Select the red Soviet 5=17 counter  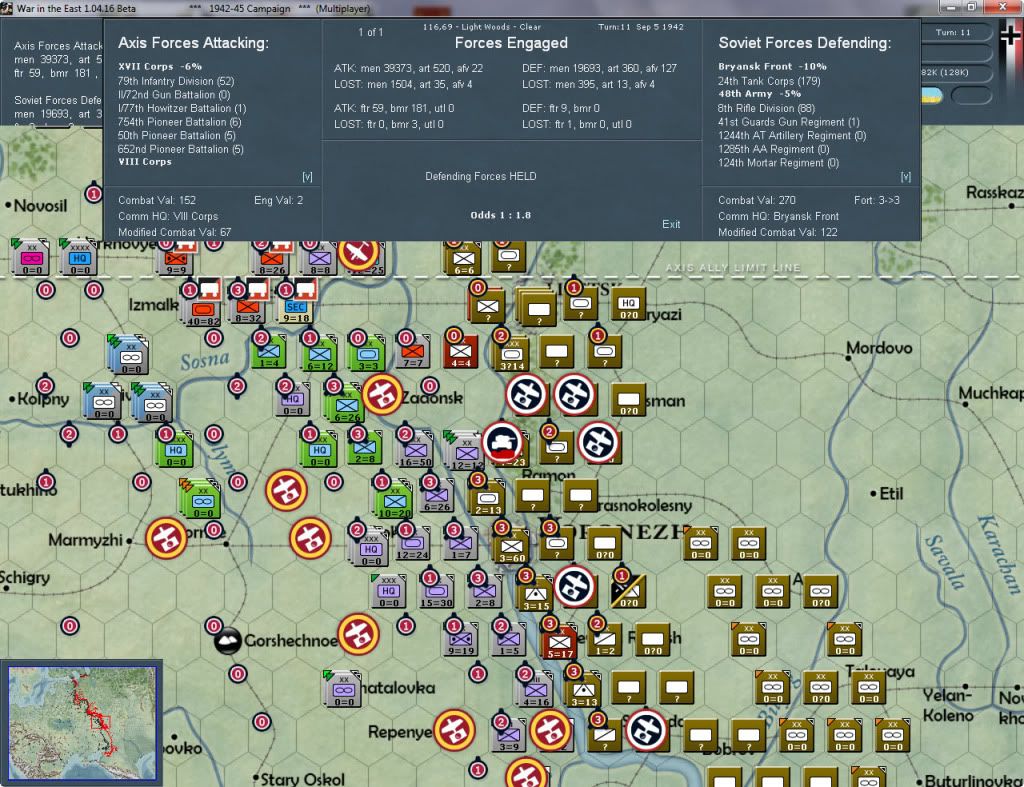[560, 643]
